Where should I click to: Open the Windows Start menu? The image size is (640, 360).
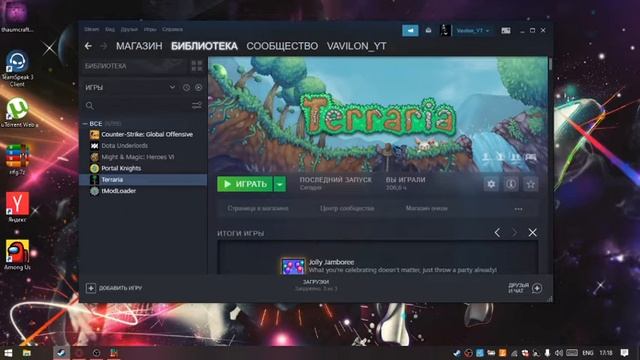tap(8, 353)
